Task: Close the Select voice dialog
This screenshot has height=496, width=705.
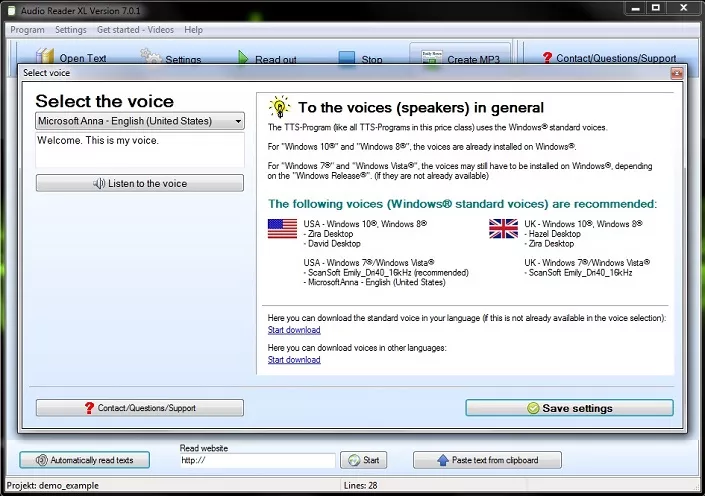Action: [x=676, y=73]
